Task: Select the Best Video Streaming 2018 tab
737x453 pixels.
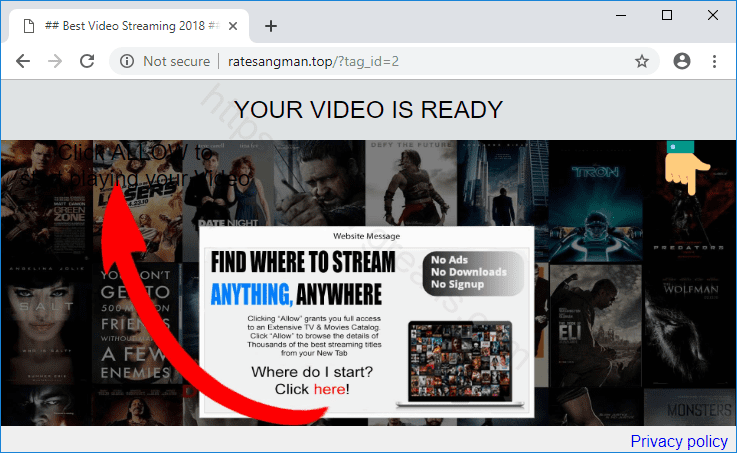Action: click(x=125, y=26)
